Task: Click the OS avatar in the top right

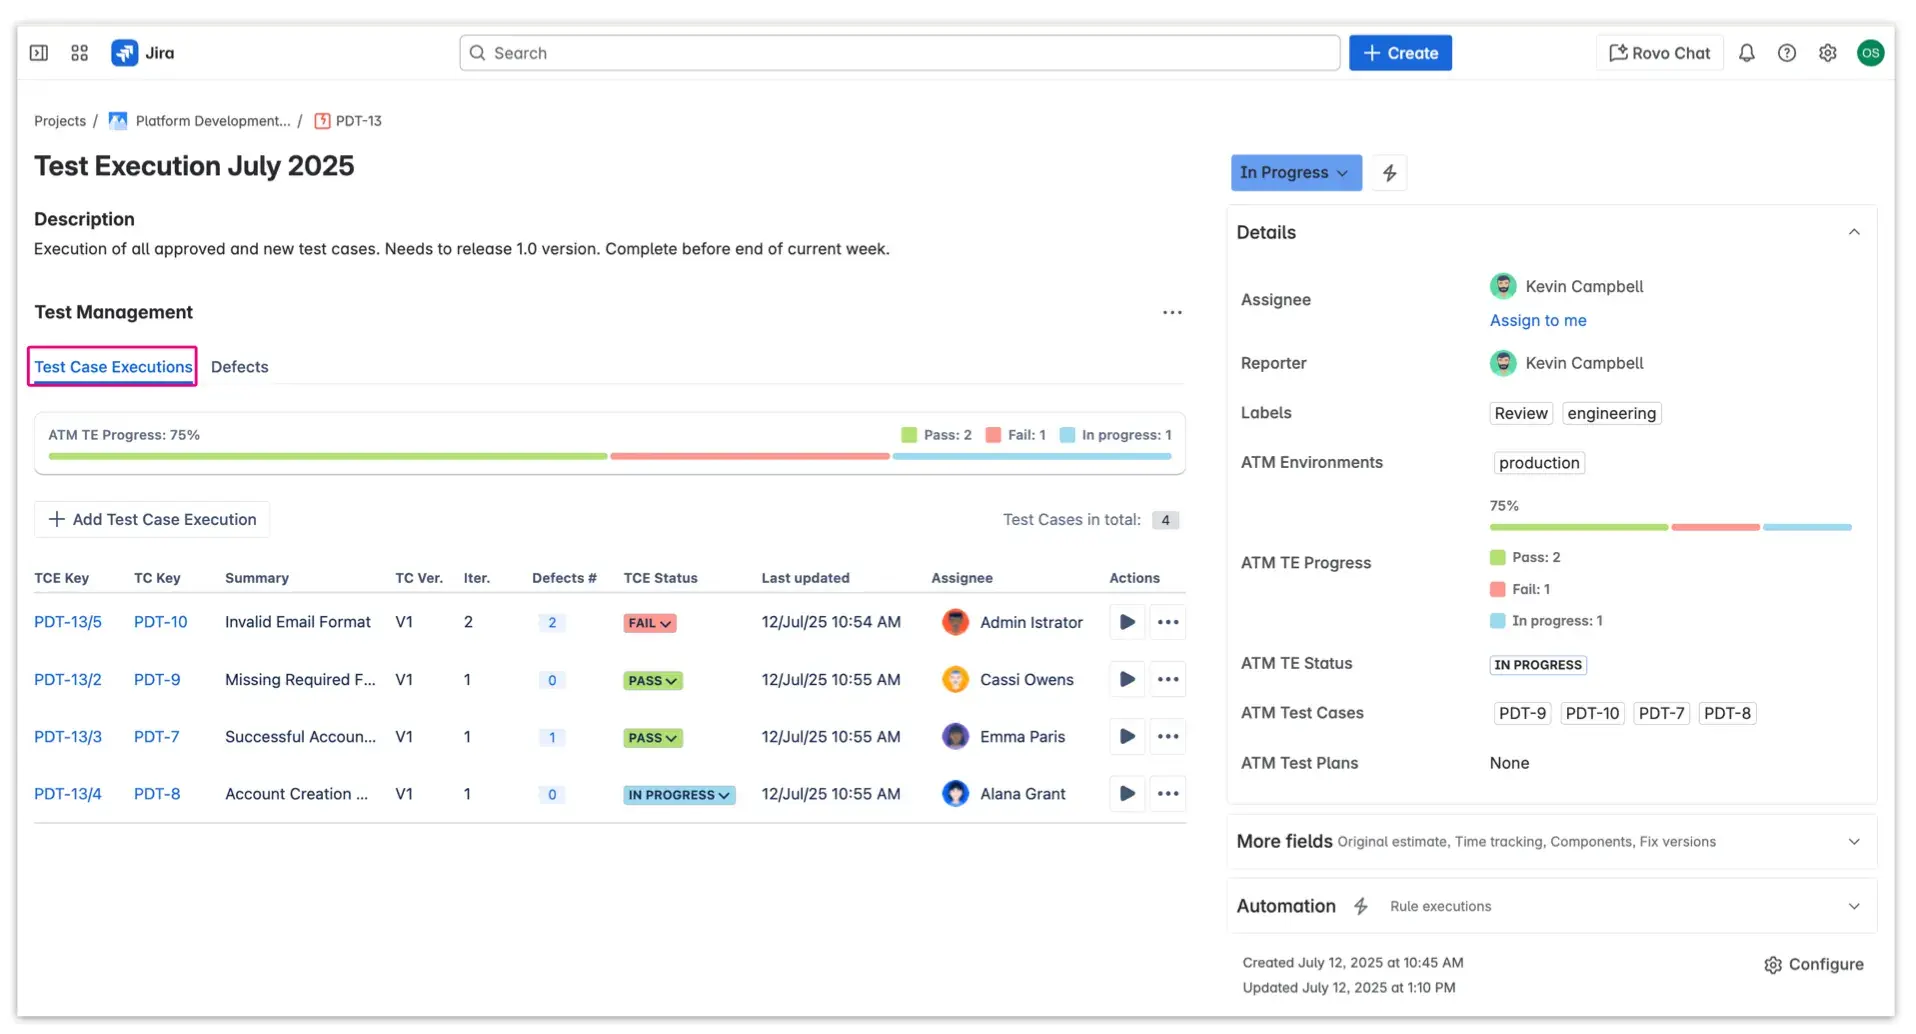Action: pyautogui.click(x=1871, y=52)
